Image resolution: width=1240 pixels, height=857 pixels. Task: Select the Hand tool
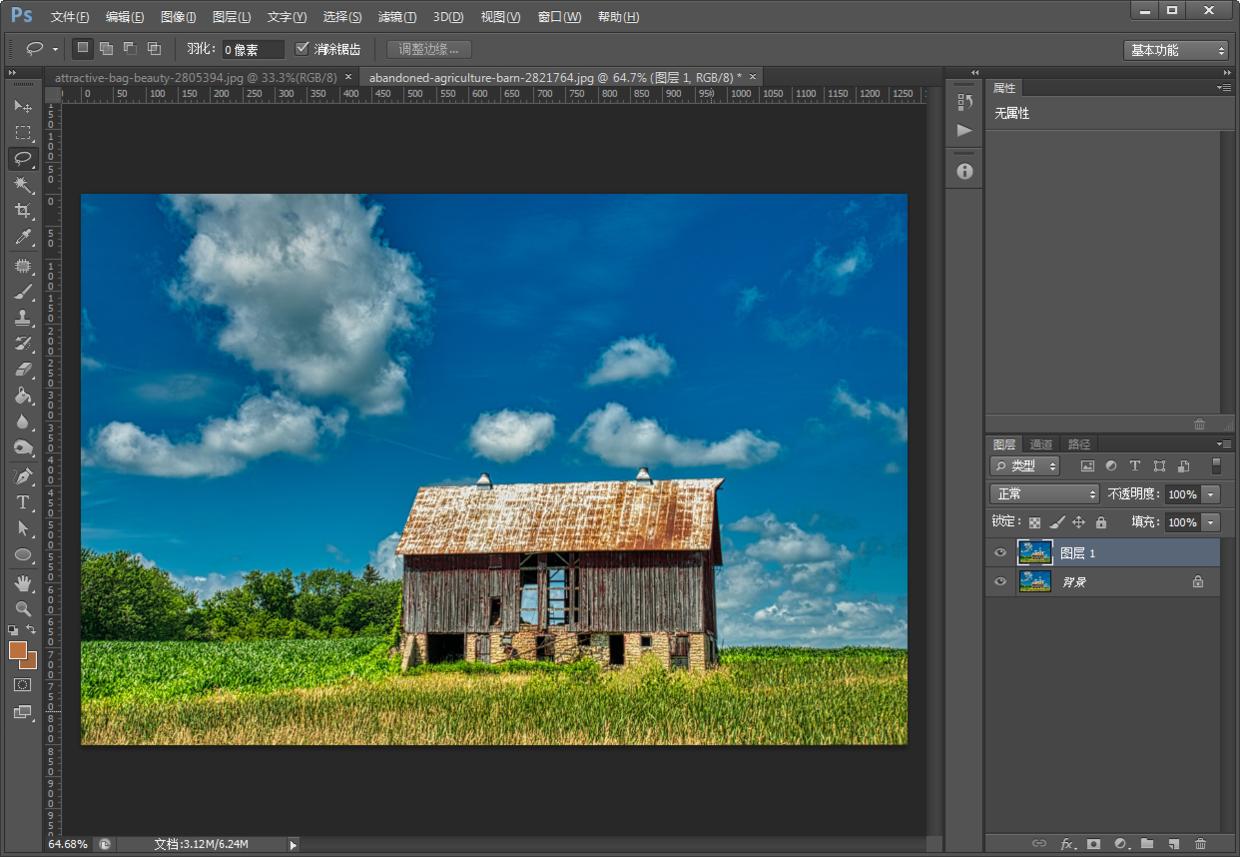22,582
